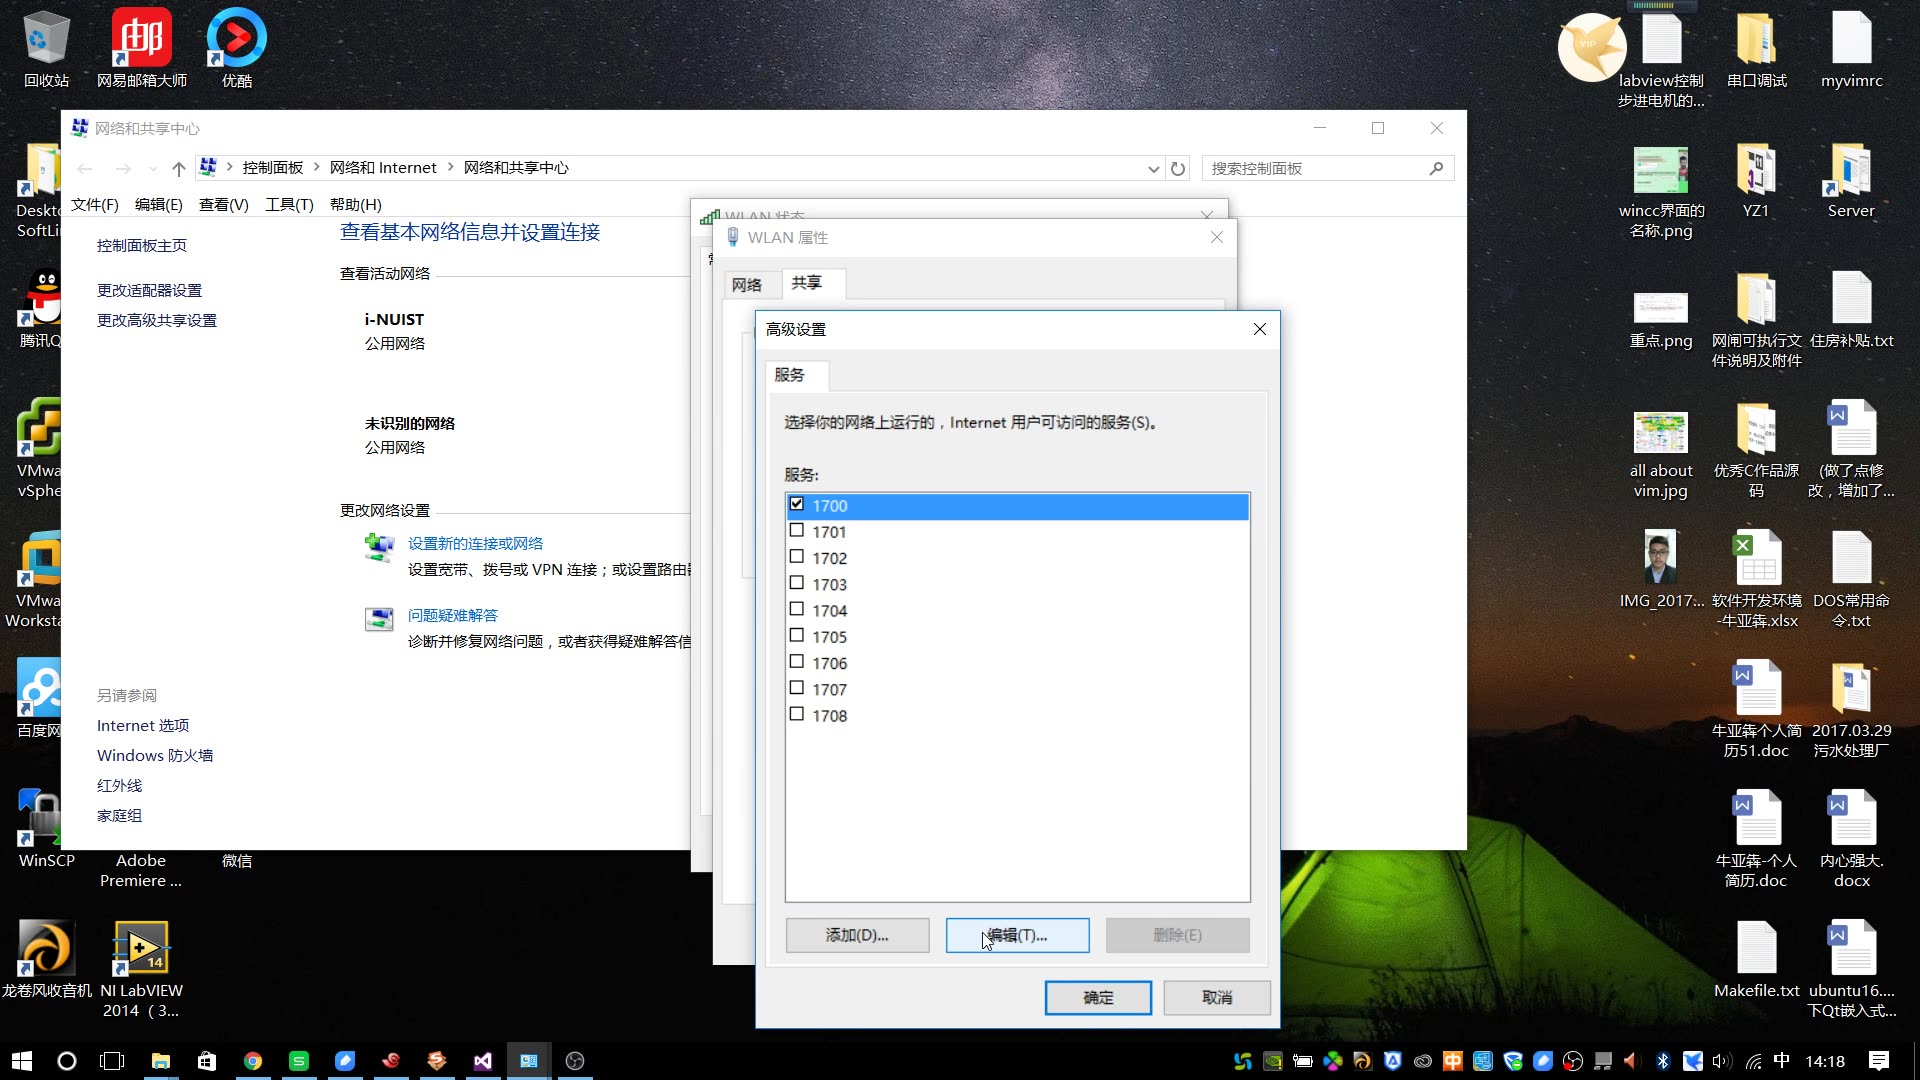Open the recent locations dropdown arrow
The width and height of the screenshot is (1920, 1080).
pyautogui.click(x=152, y=169)
